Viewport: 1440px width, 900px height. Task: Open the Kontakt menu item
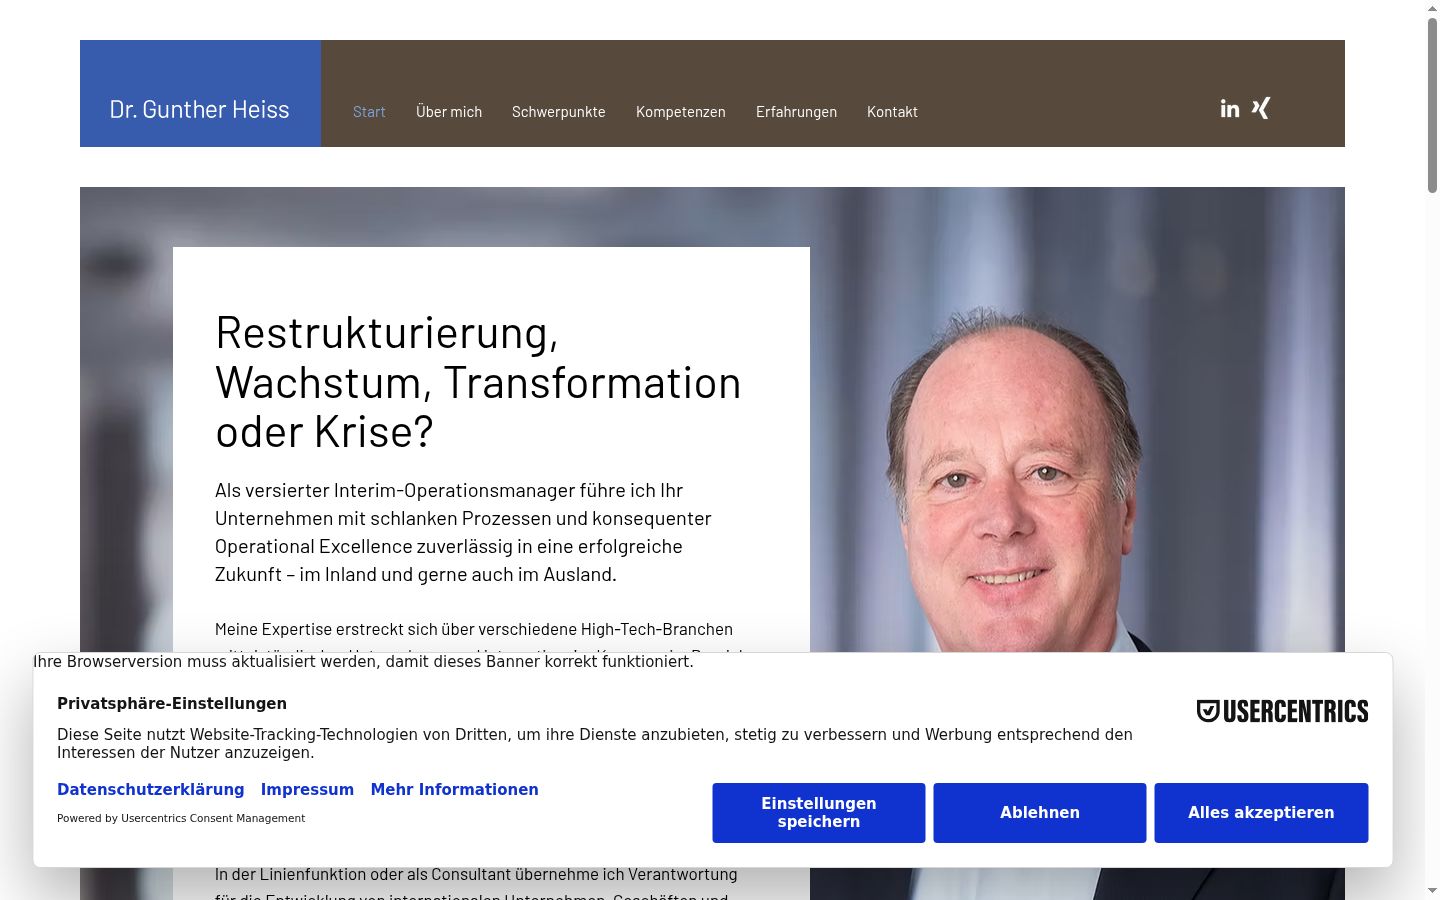(x=892, y=112)
